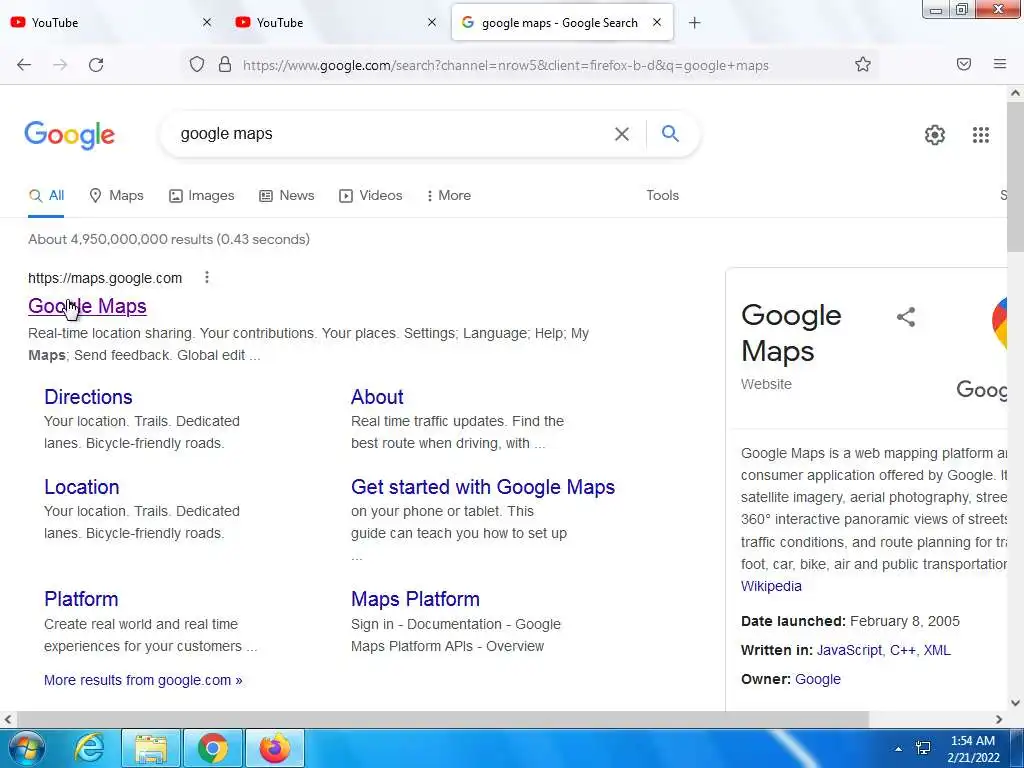Clear the search box with X icon
Viewport: 1024px width, 768px height.
[622, 134]
